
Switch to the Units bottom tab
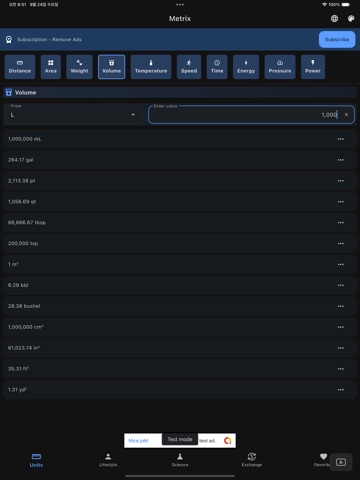(x=36, y=460)
